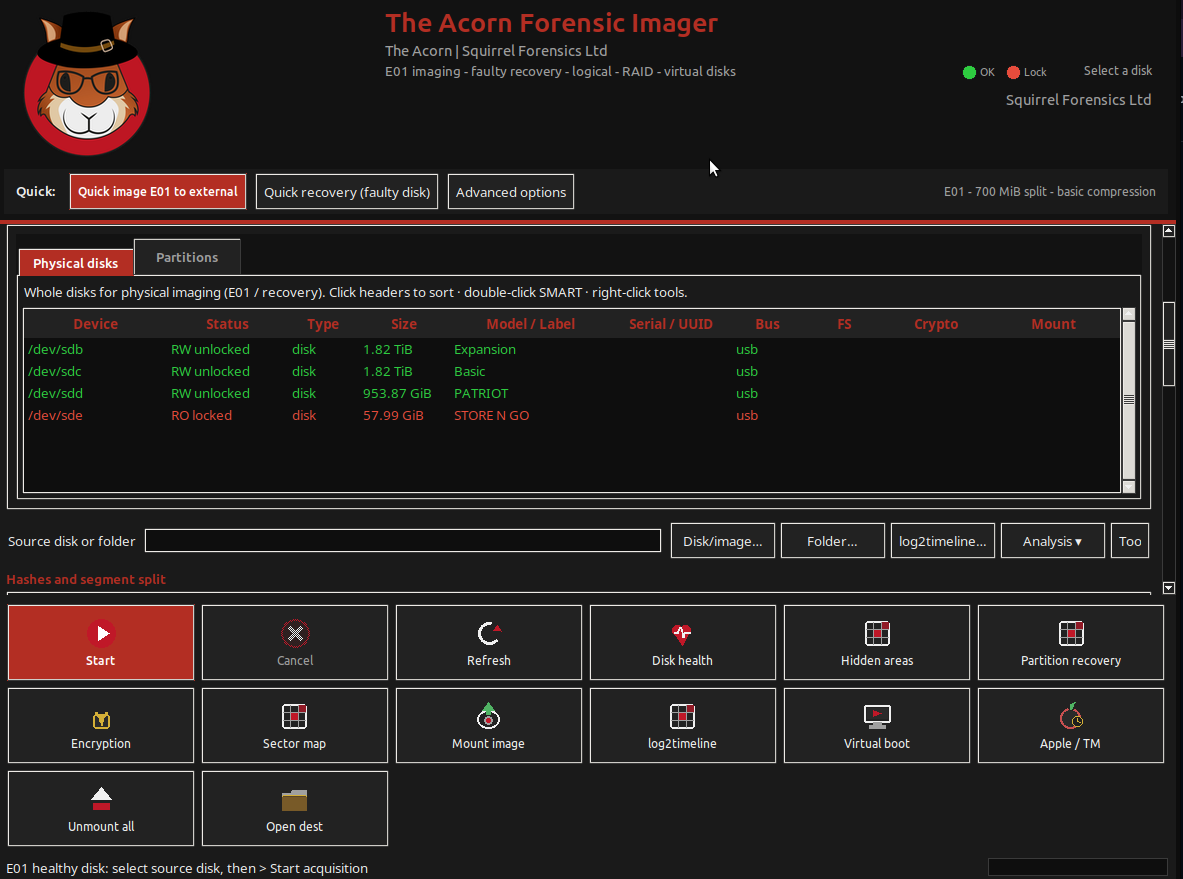Launch Partition recovery tool
This screenshot has width=1183, height=879.
coord(1071,642)
